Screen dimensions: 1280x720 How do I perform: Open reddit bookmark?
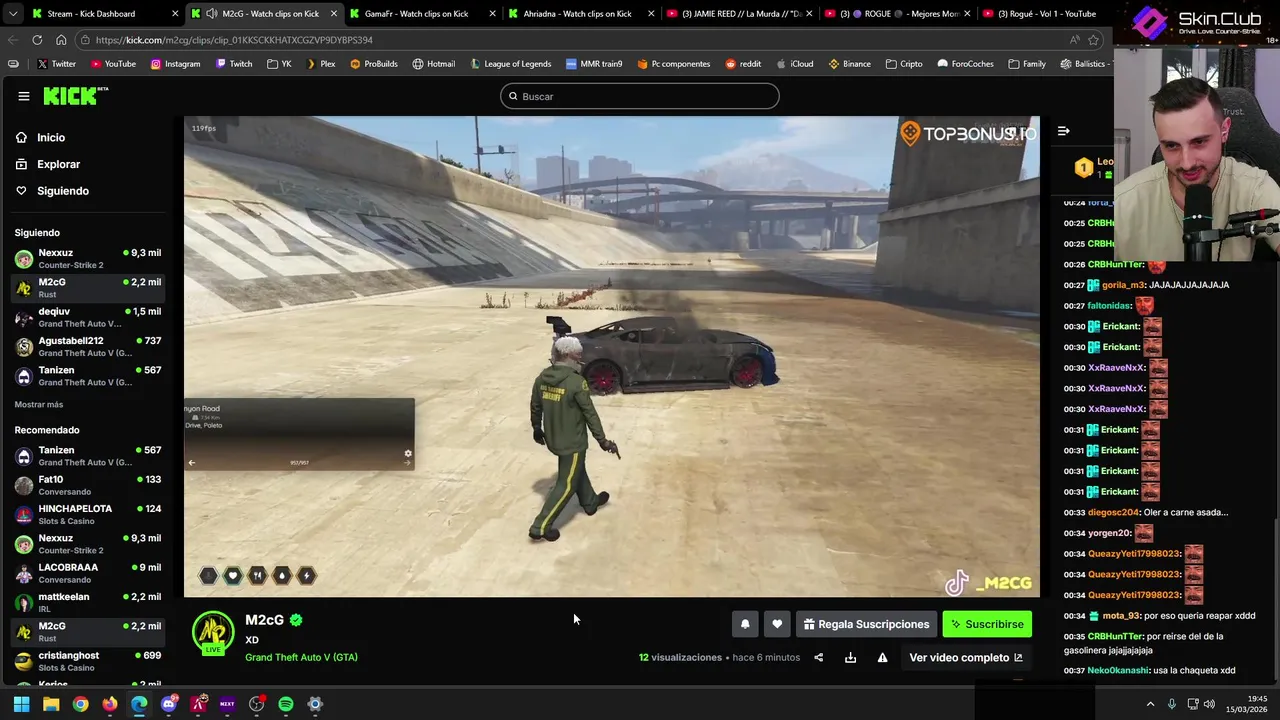[743, 64]
